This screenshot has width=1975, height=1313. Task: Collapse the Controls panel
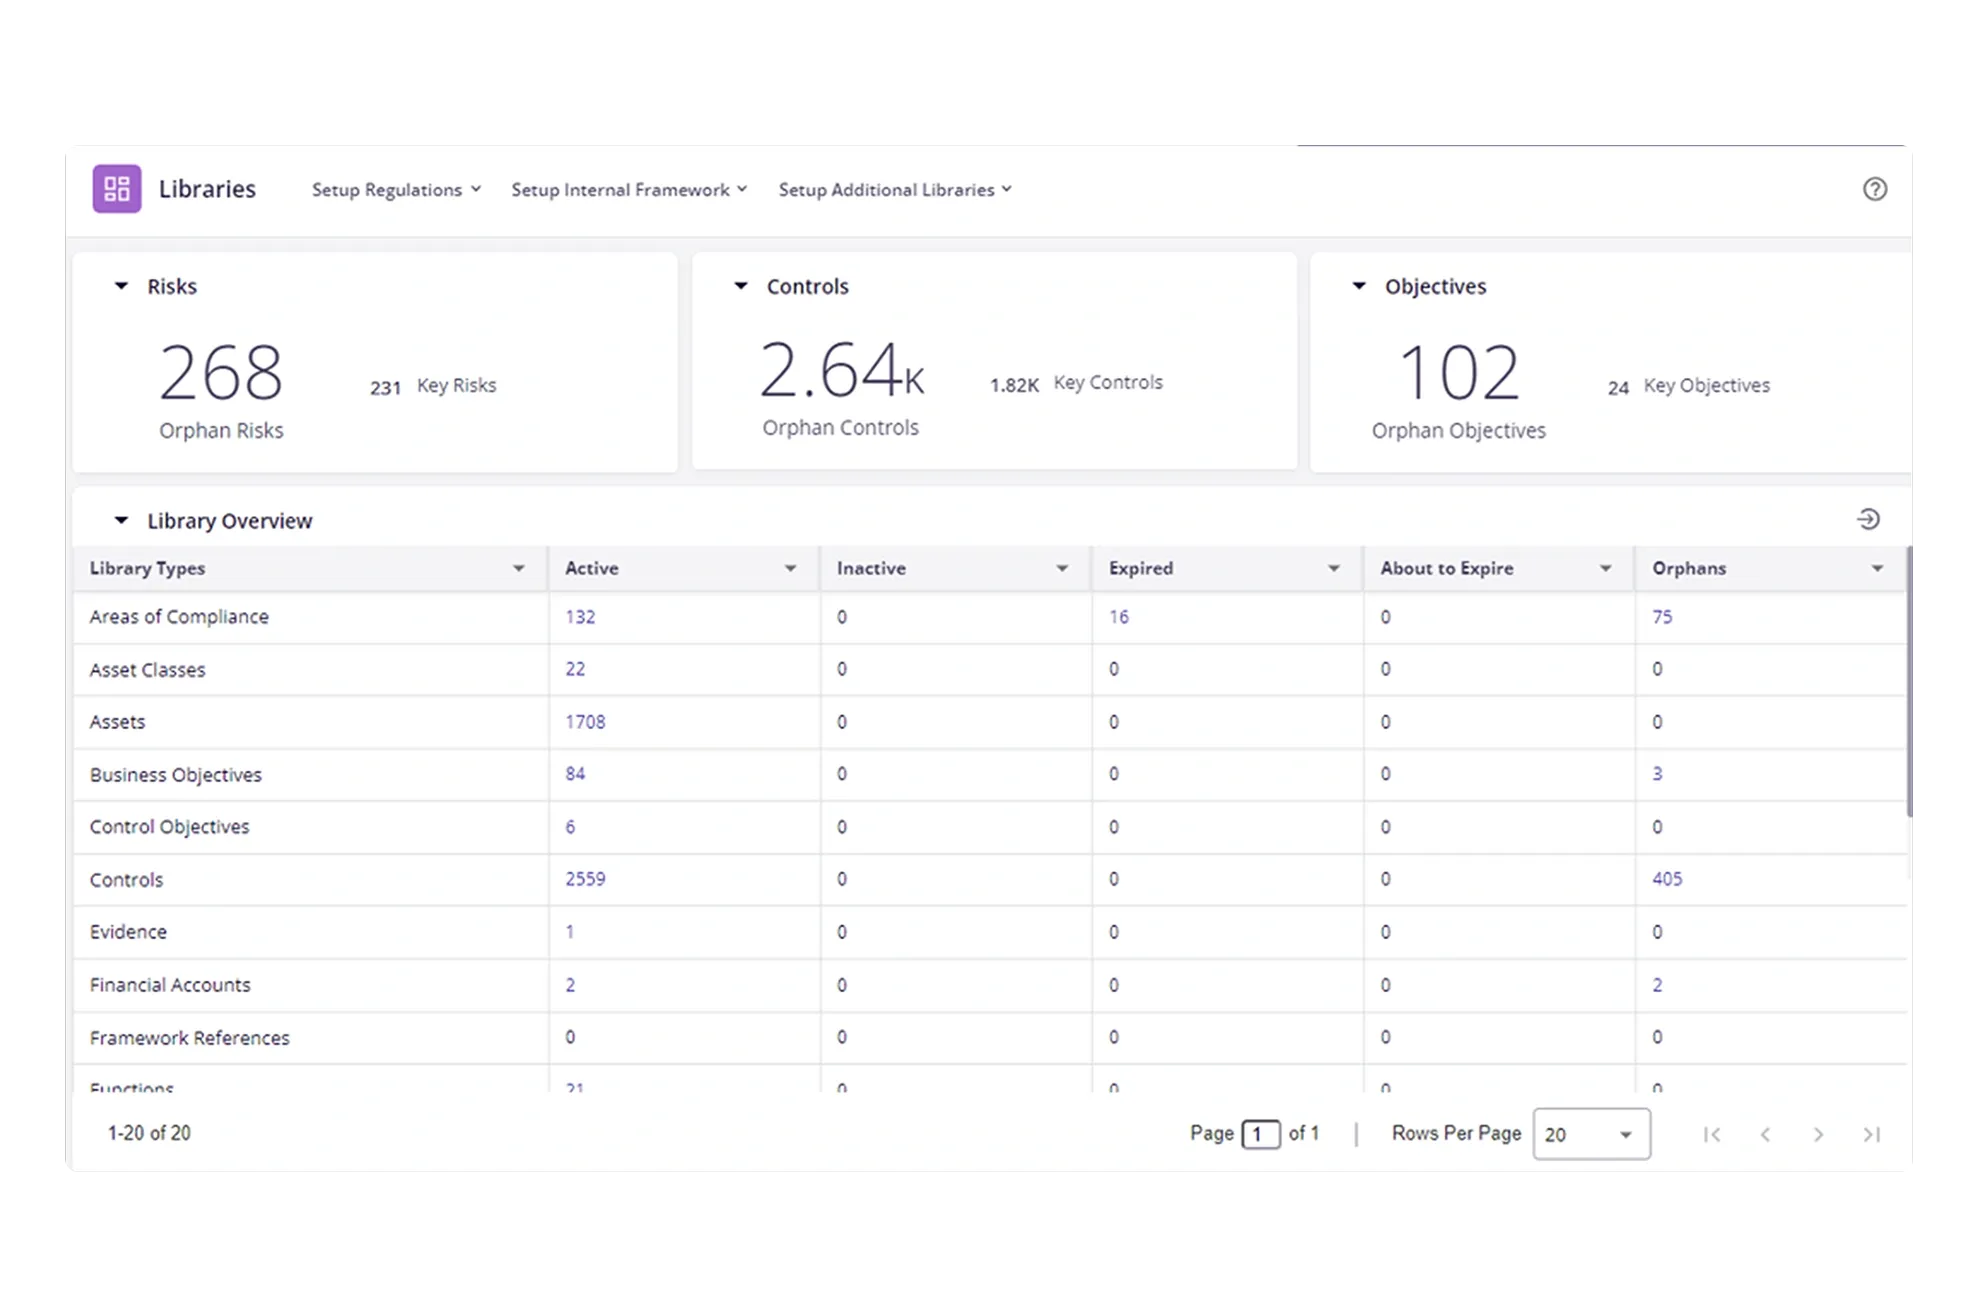[741, 286]
